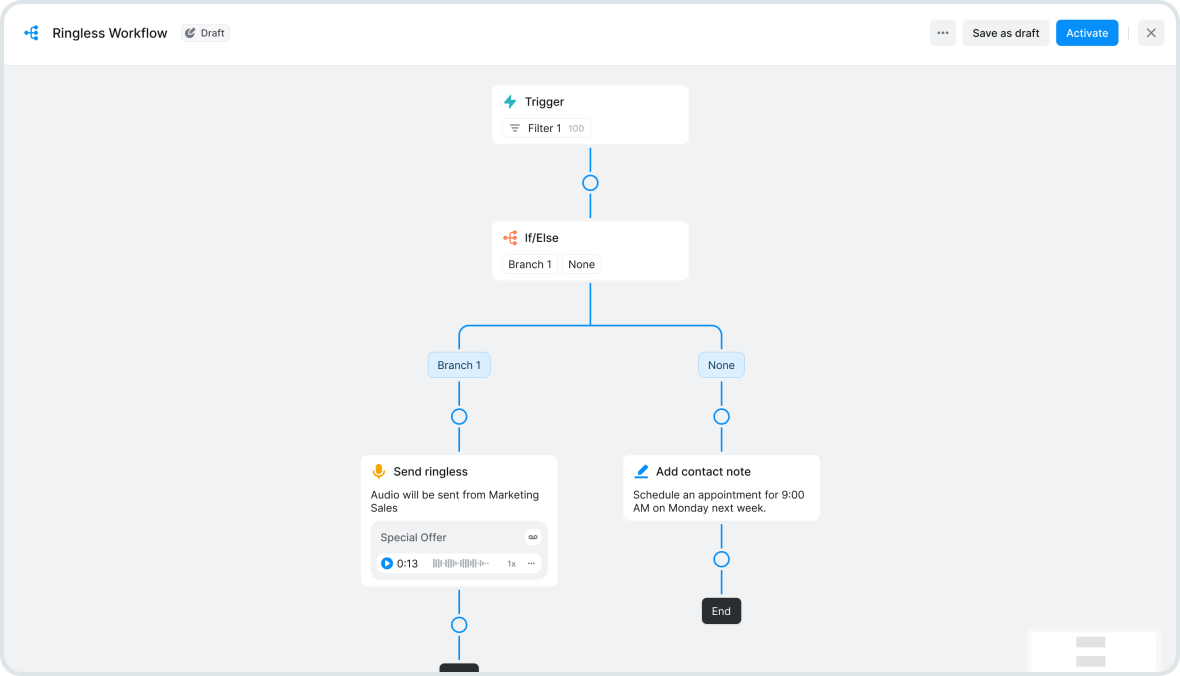Click the Special Offer audio name
This screenshot has height=676, width=1180.
click(x=413, y=537)
